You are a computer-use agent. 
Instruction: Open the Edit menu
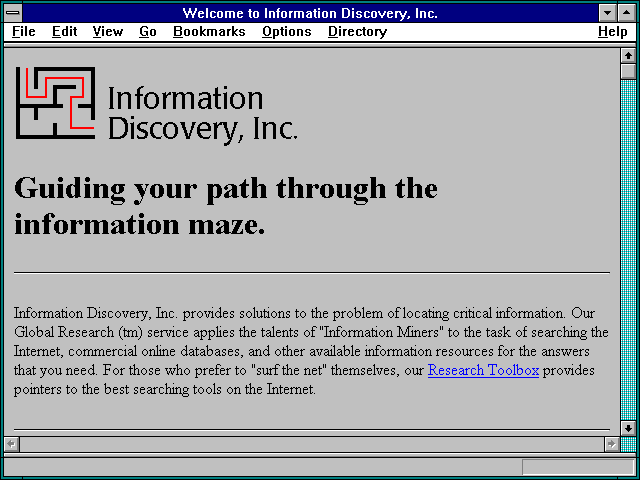point(64,31)
